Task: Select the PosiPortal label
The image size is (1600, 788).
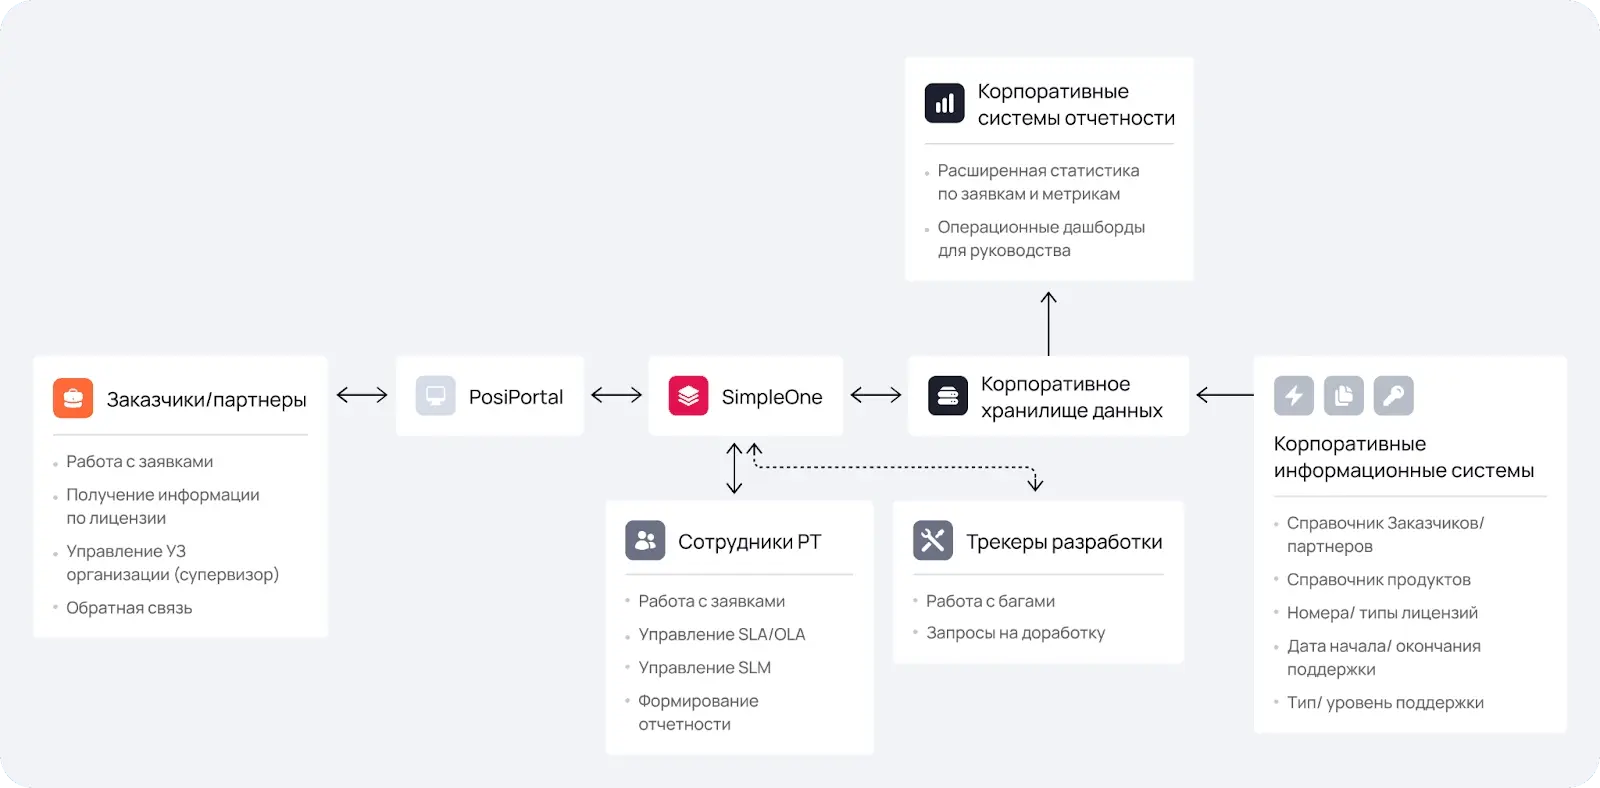Action: click(x=516, y=397)
